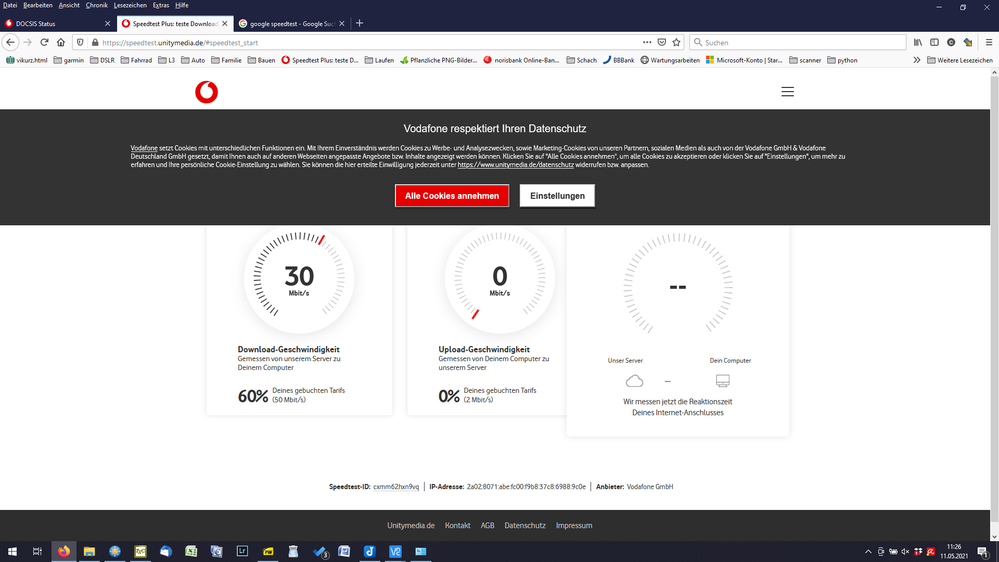Open the Extras menu

tap(161, 5)
